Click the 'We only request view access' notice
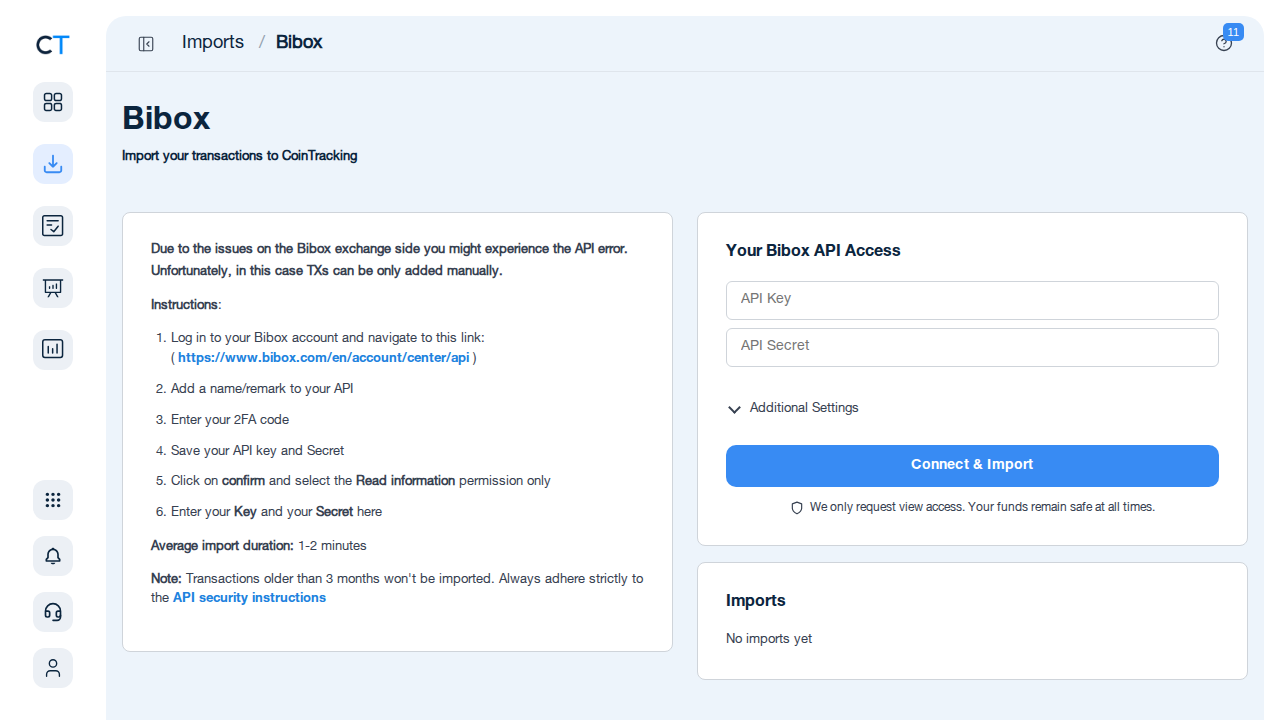 982,508
